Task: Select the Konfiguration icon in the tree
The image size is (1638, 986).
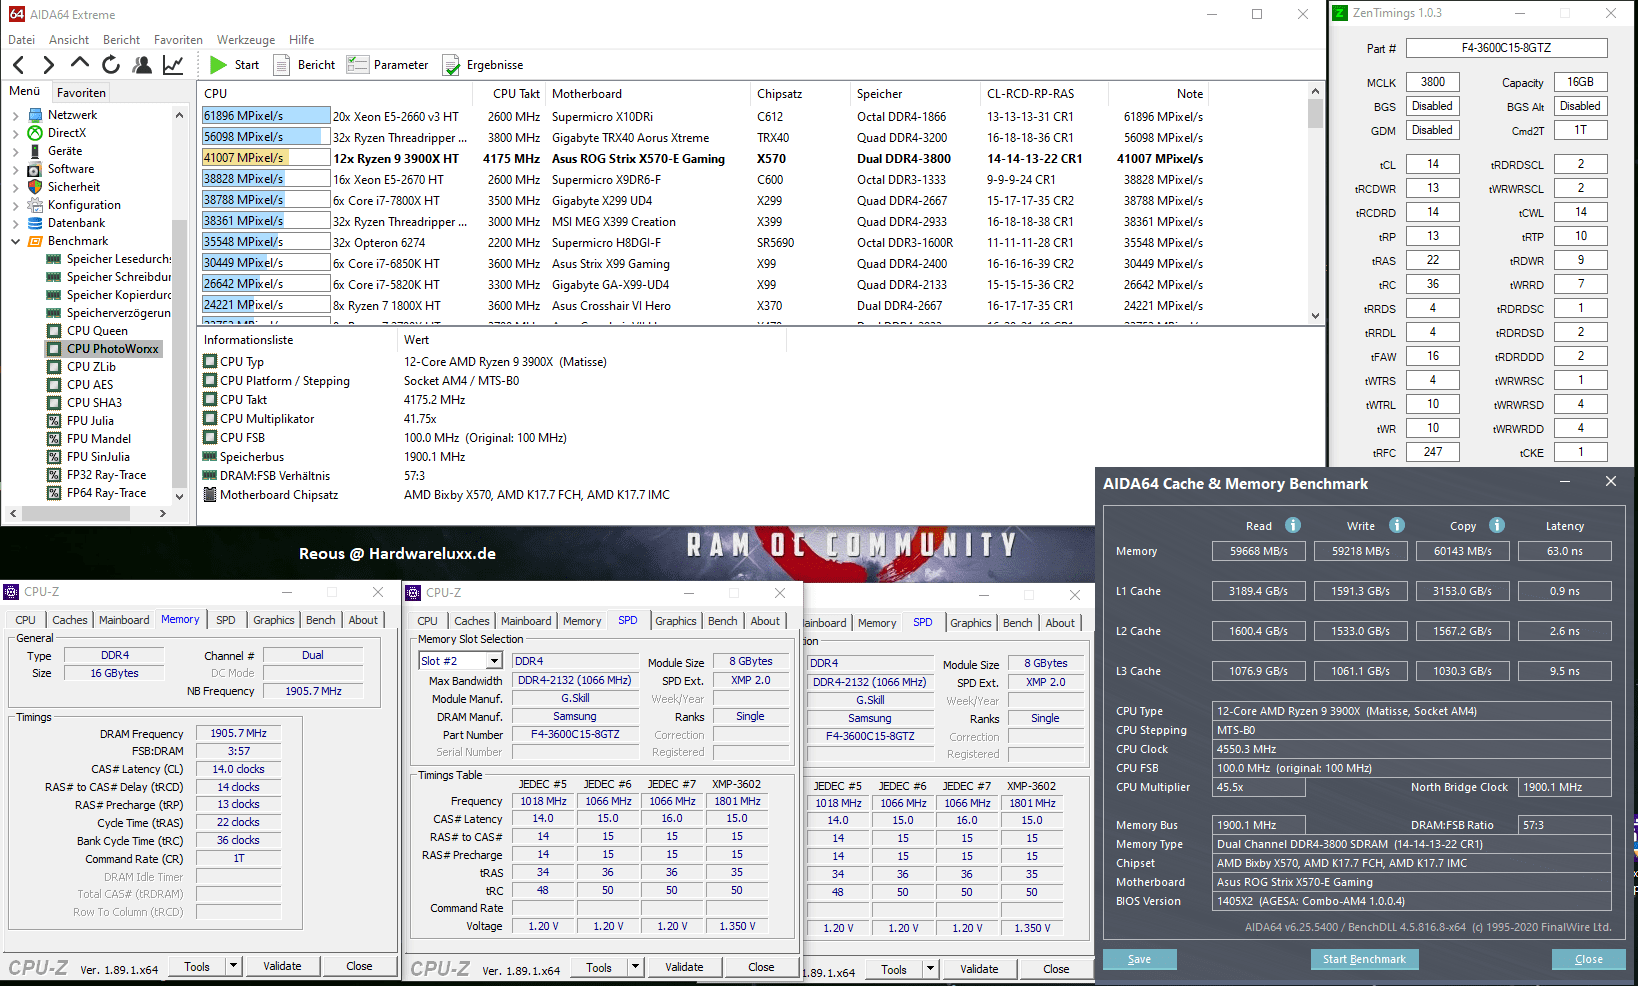Action: [x=35, y=205]
